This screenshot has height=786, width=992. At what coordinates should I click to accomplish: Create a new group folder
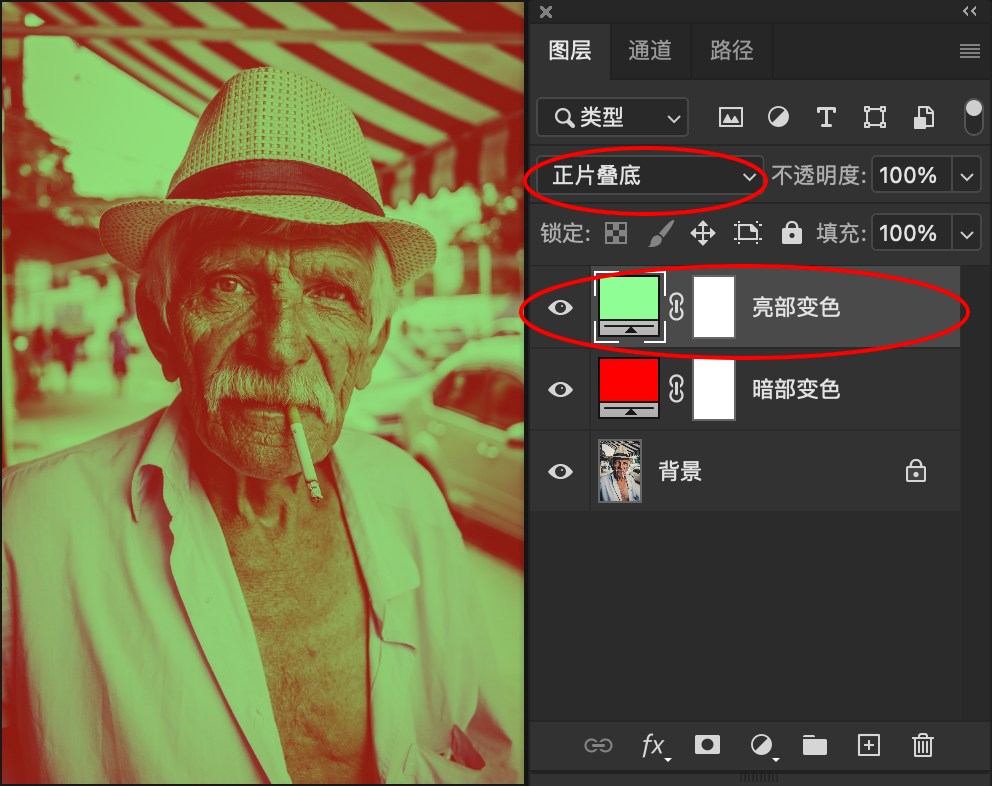pos(815,745)
